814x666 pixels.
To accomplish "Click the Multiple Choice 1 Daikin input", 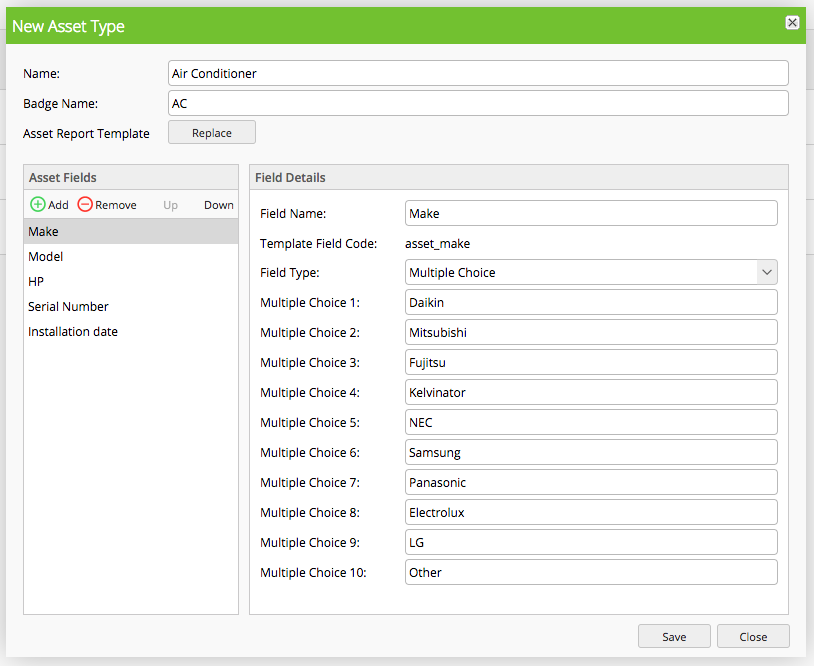I will [592, 302].
